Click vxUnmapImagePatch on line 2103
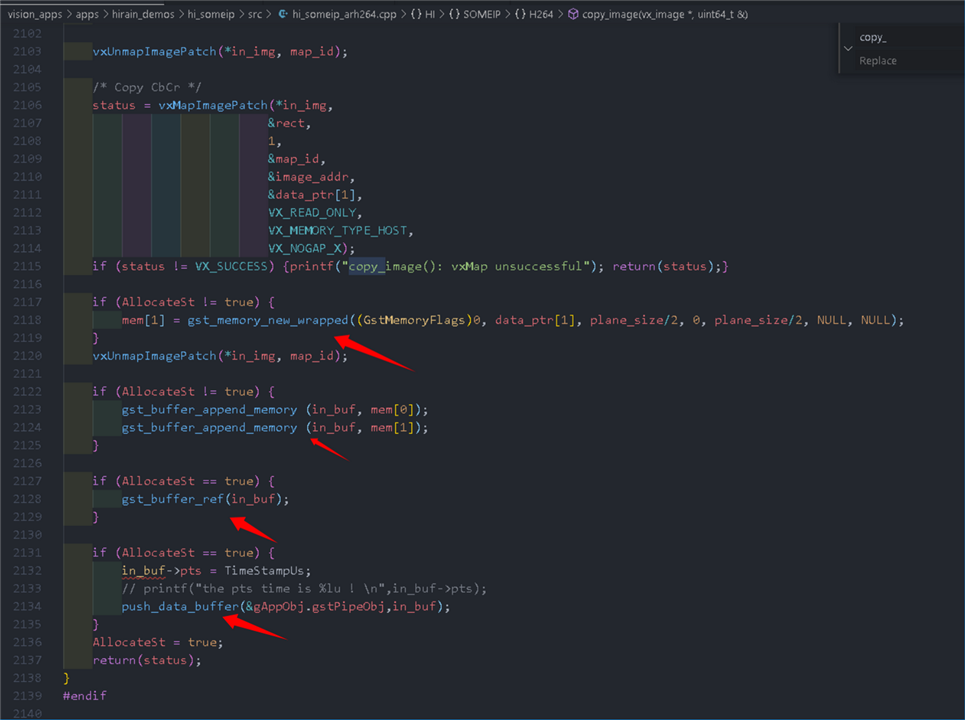The image size is (965, 720). [x=154, y=51]
